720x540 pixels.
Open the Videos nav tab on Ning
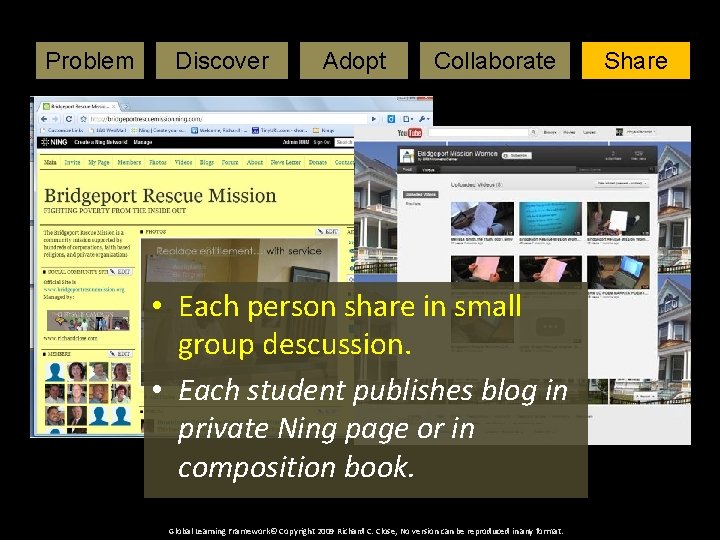point(183,163)
